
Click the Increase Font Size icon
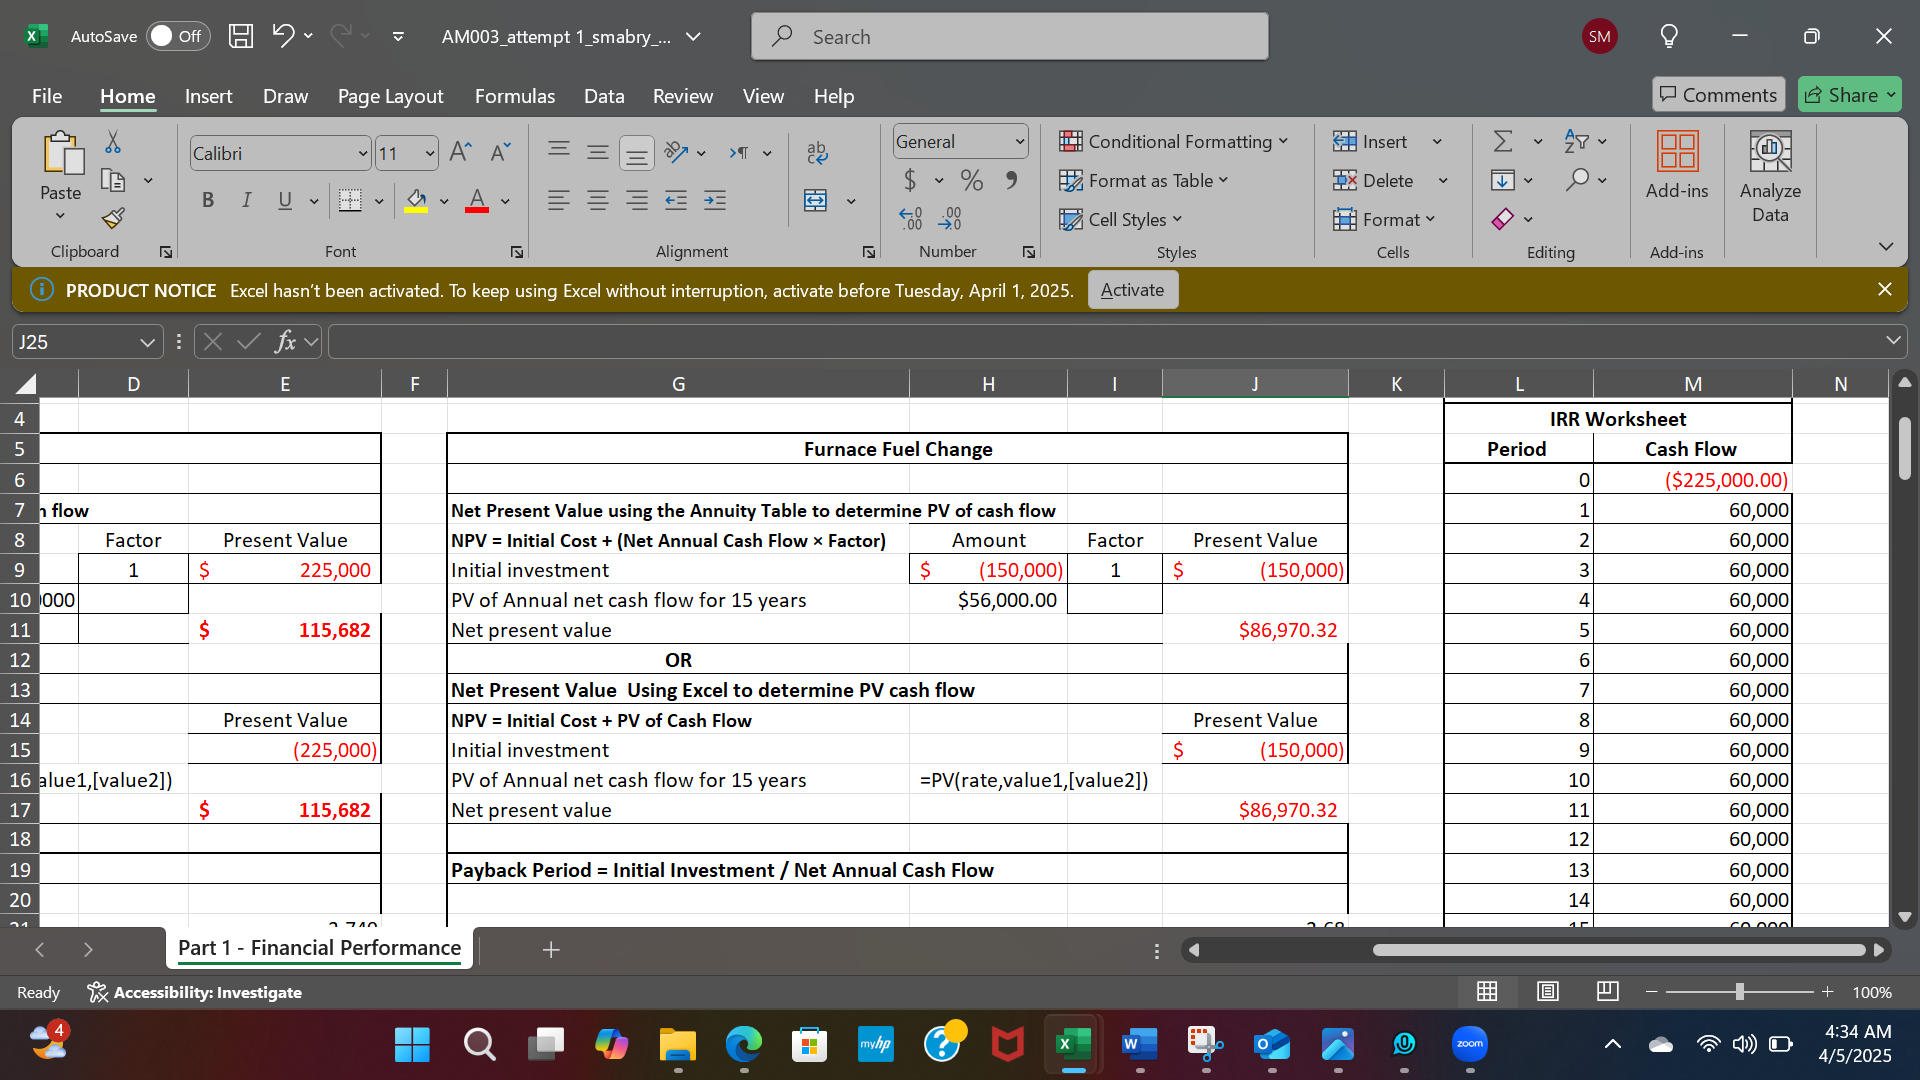[x=460, y=153]
